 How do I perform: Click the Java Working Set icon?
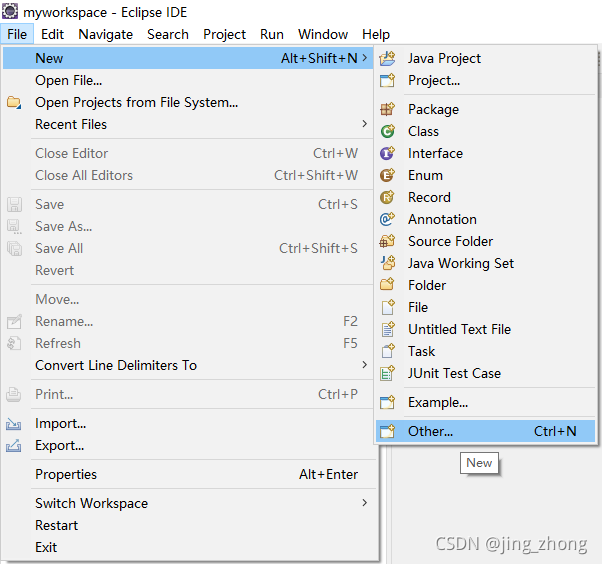(x=387, y=263)
